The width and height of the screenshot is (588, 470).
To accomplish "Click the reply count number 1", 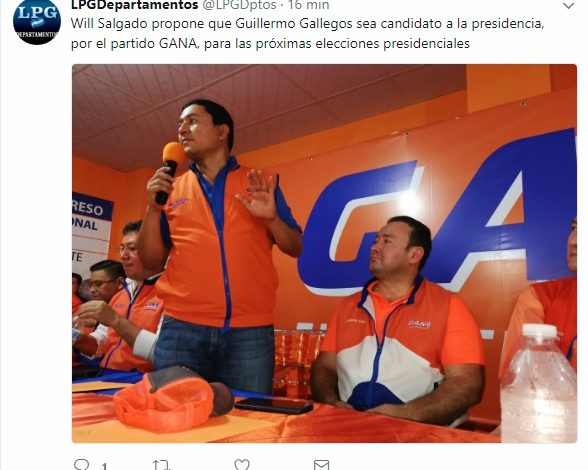I will click(104, 466).
